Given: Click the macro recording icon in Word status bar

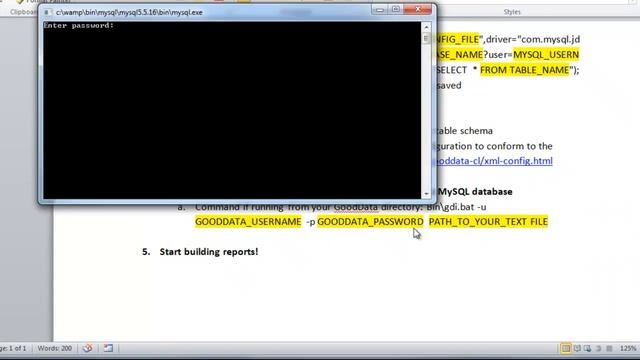Looking at the screenshot, I should point(108,348).
